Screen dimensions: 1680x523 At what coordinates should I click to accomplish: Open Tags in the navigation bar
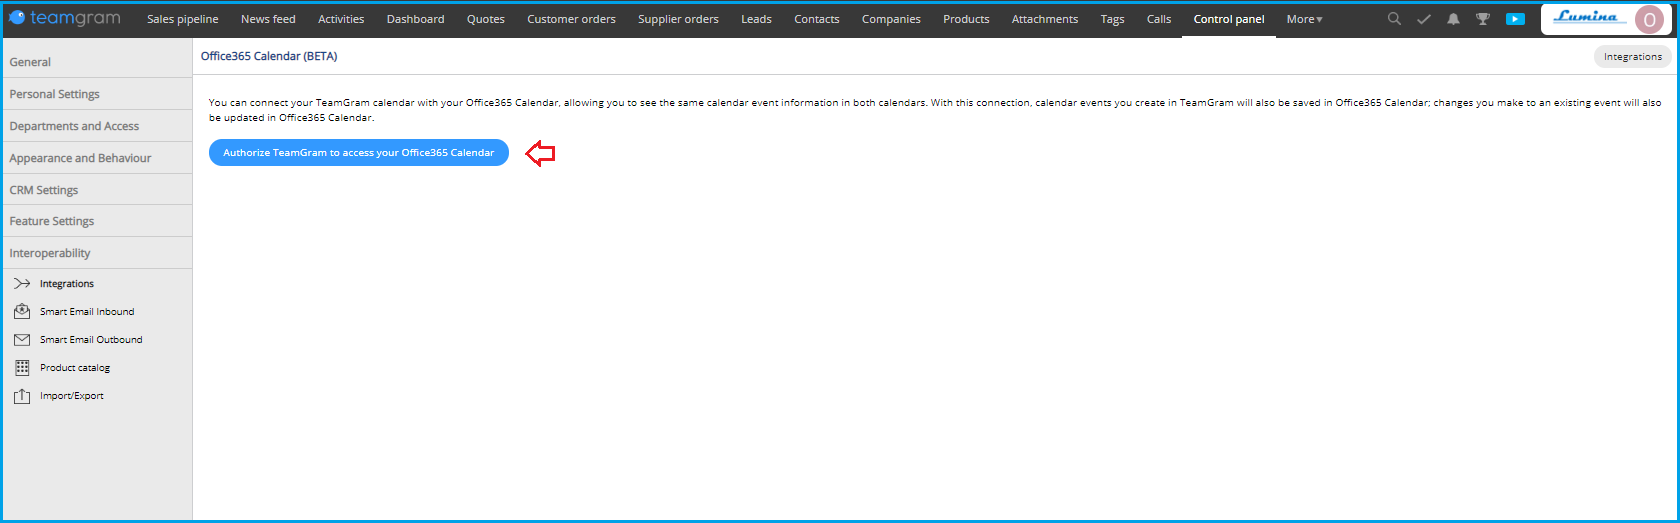point(1112,19)
